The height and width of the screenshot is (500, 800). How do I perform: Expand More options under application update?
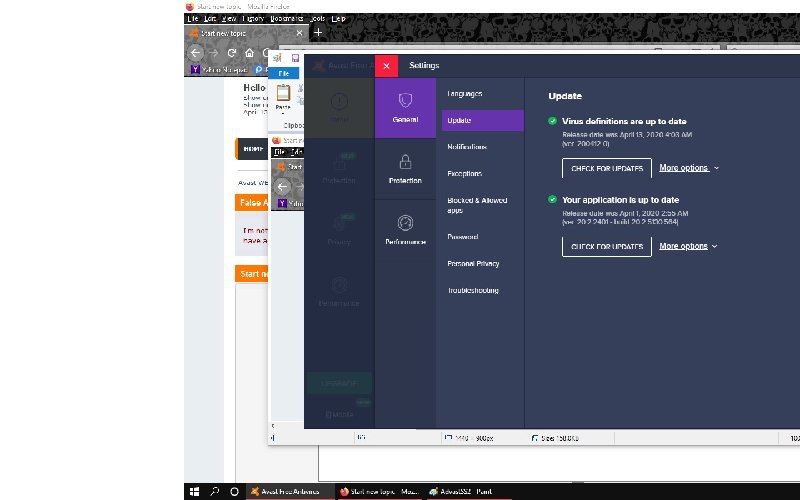(x=688, y=246)
